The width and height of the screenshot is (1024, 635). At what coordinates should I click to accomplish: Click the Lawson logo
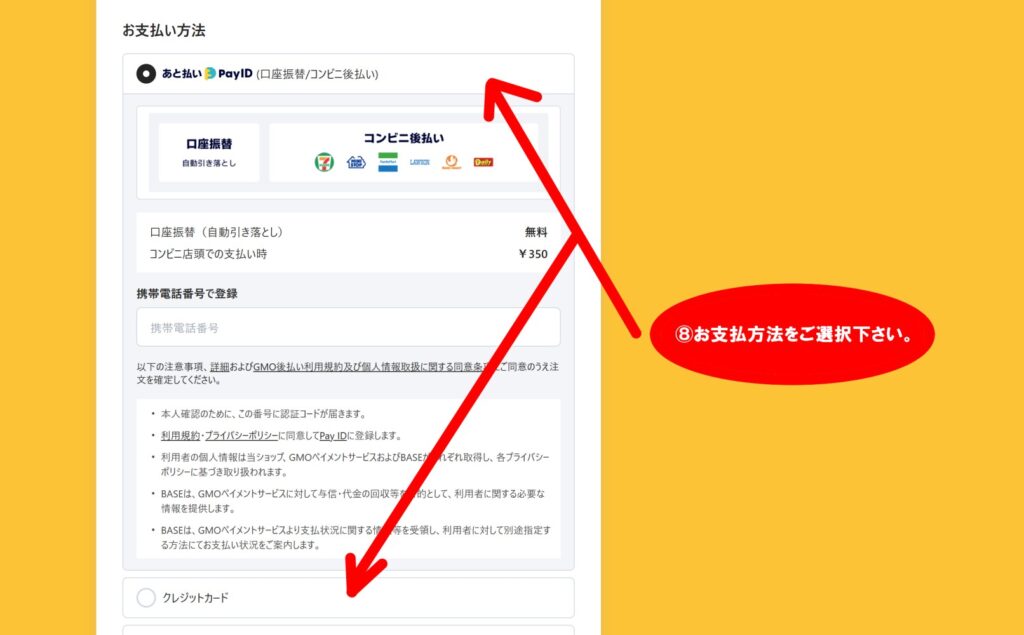pyautogui.click(x=420, y=162)
